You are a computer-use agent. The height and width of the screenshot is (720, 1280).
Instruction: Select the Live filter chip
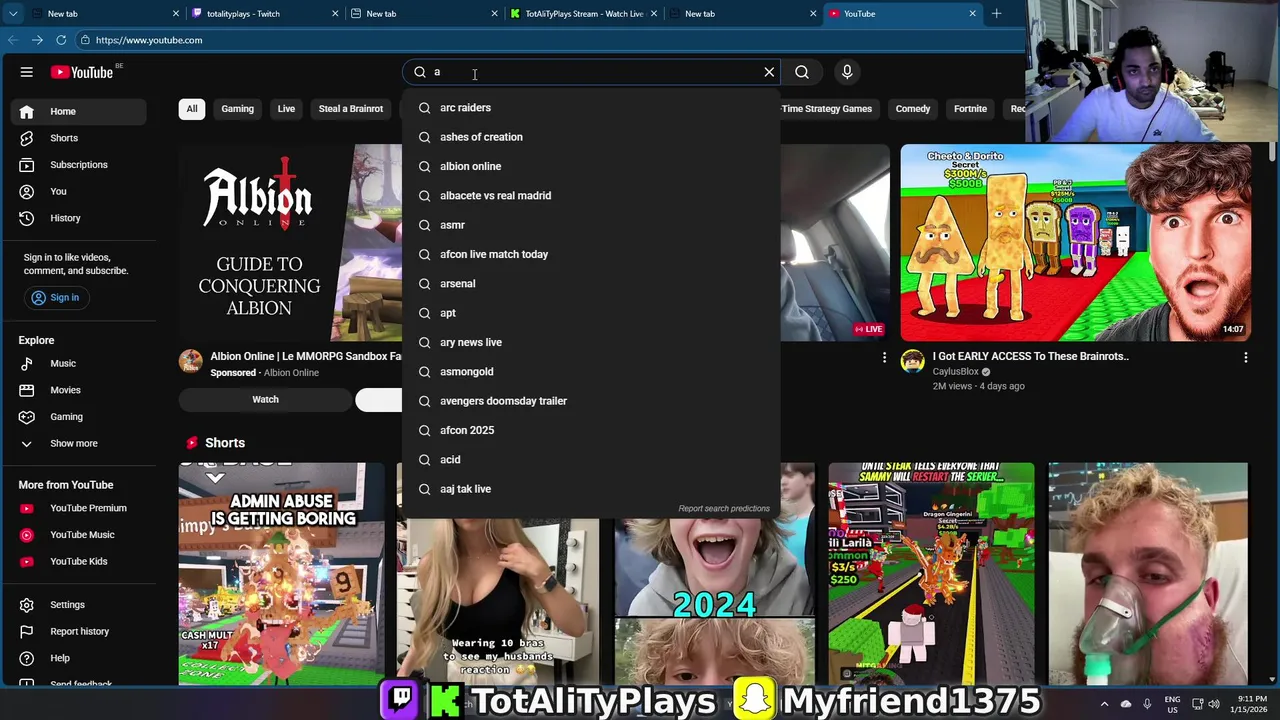(286, 109)
